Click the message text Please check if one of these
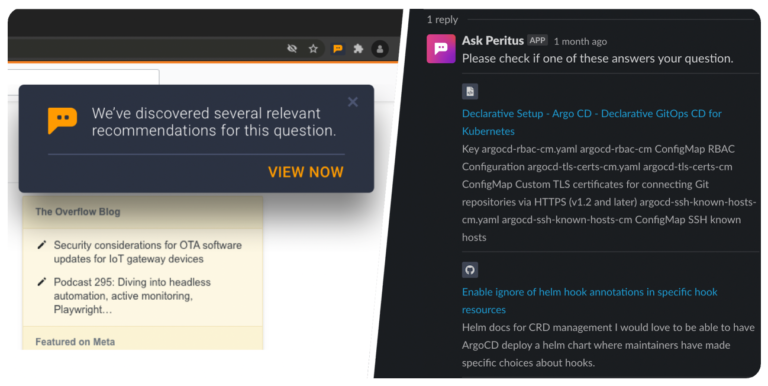The width and height of the screenshot is (768, 386). point(598,58)
